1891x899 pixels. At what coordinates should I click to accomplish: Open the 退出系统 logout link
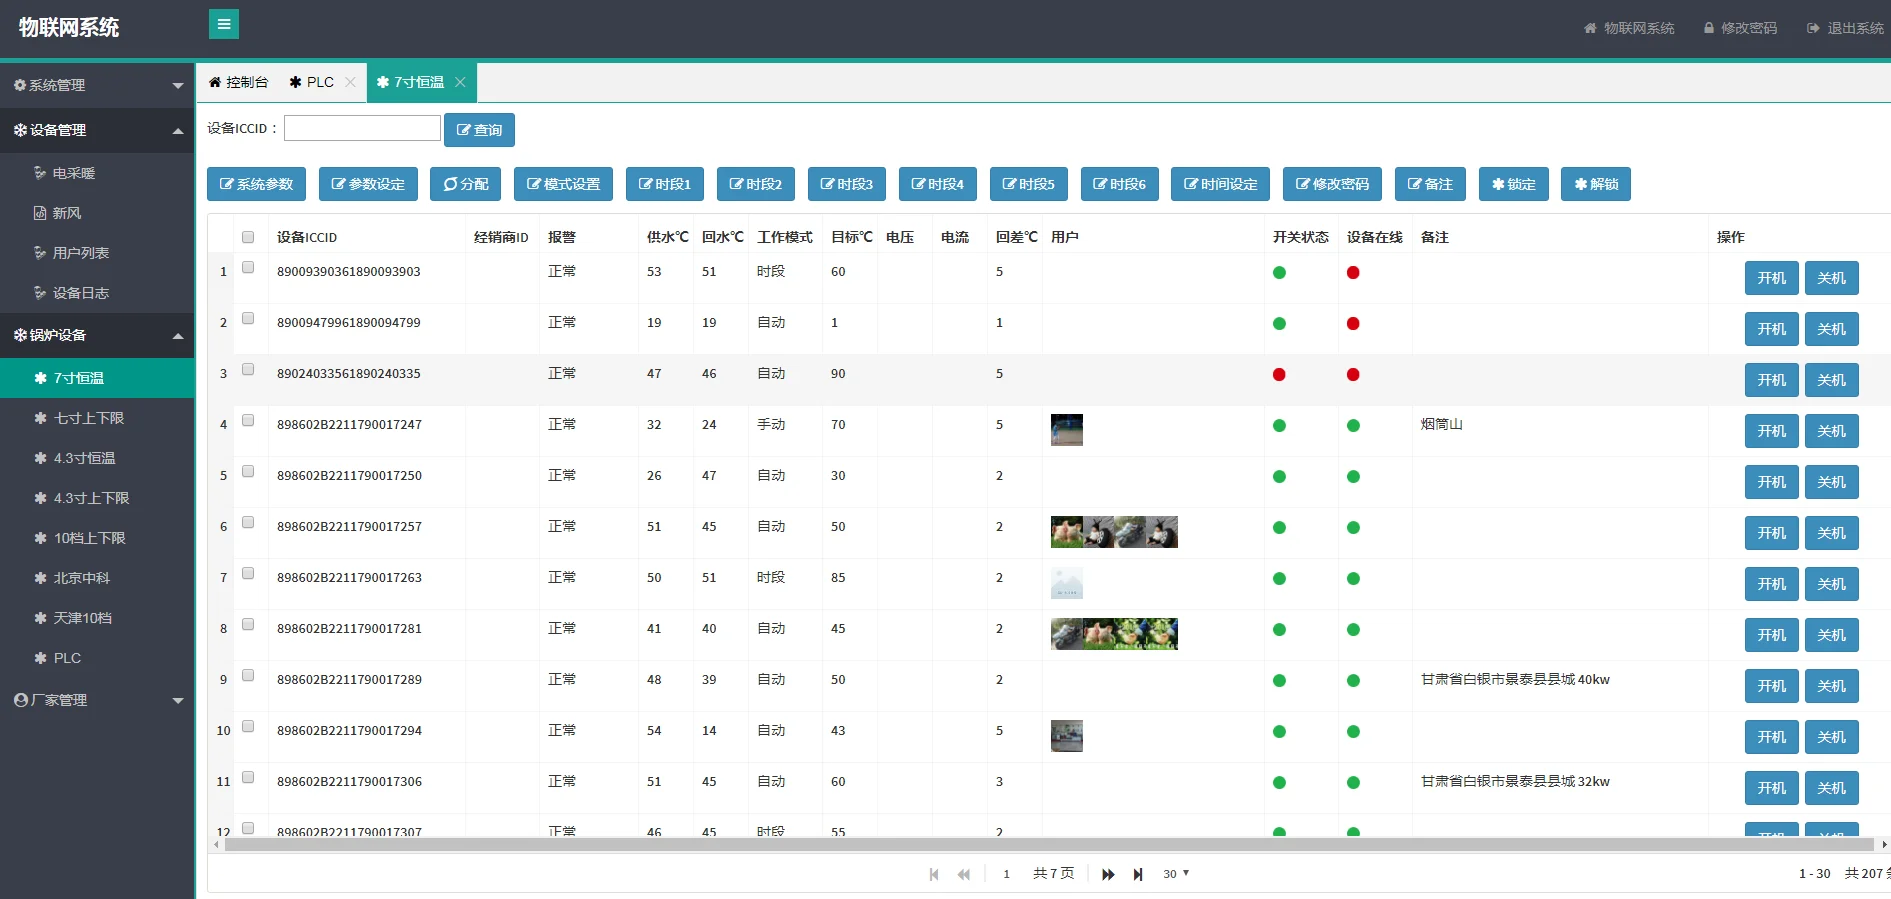coord(1845,28)
